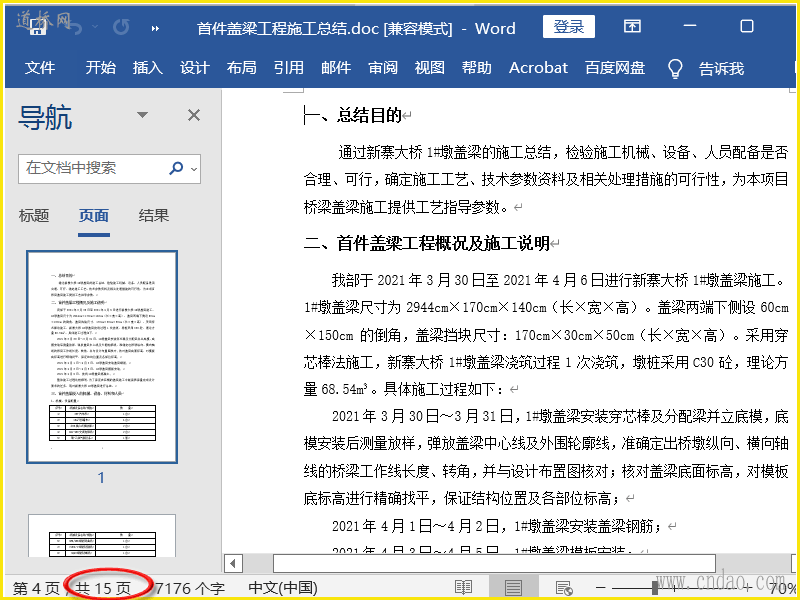Click 第 4 页 page indicator in status bar
800x600 pixels.
36,588
